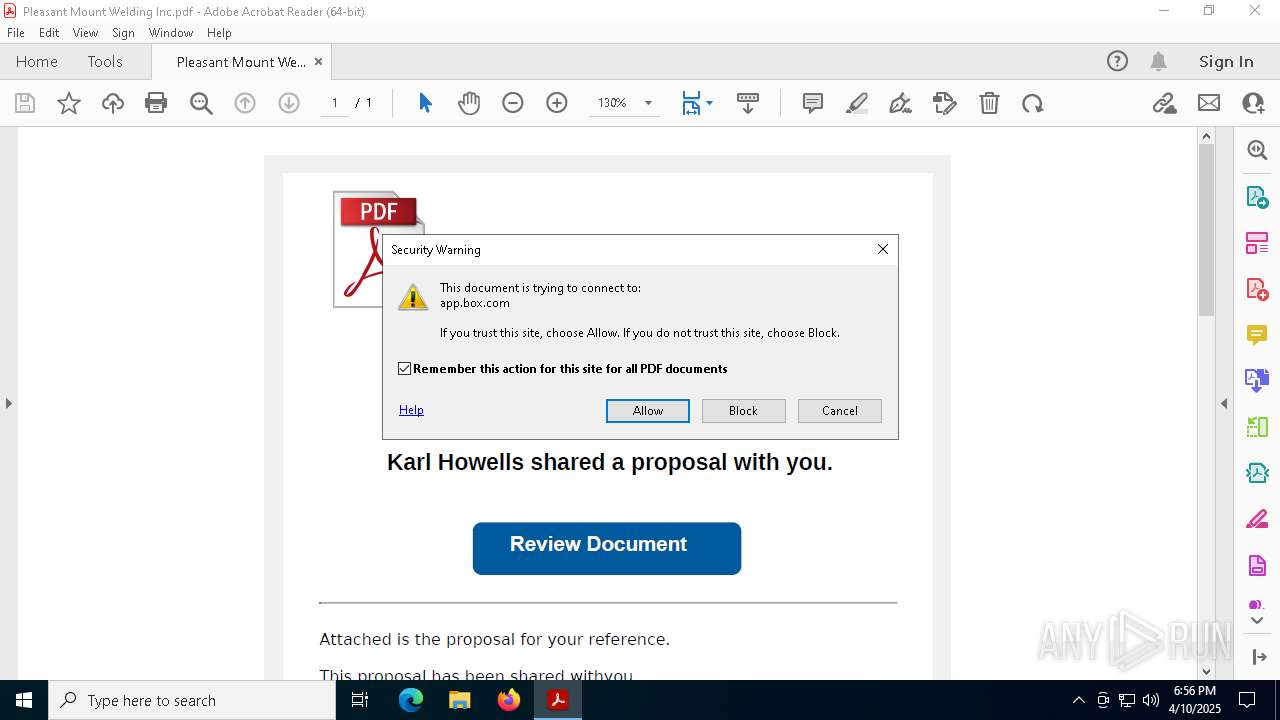Choose the Selection arrow tool
This screenshot has height=720, width=1280.
point(425,103)
